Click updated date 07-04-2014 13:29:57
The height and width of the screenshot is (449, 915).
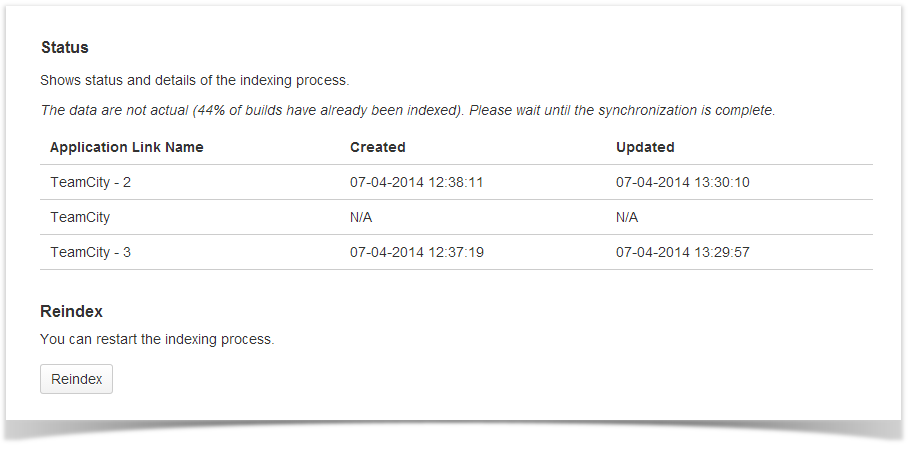[x=682, y=252]
